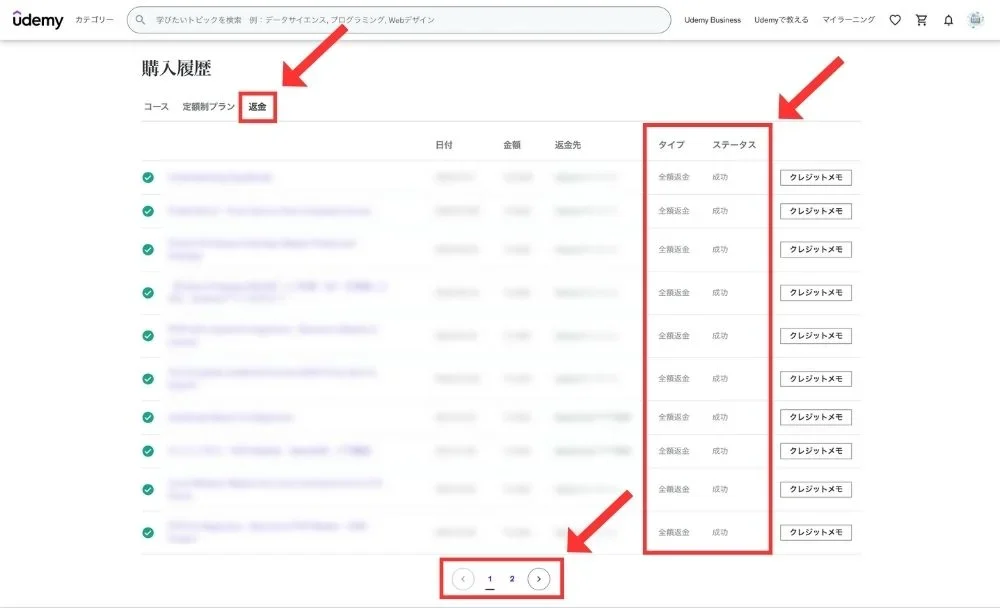Jump to page 2 of the results

[x=512, y=579]
